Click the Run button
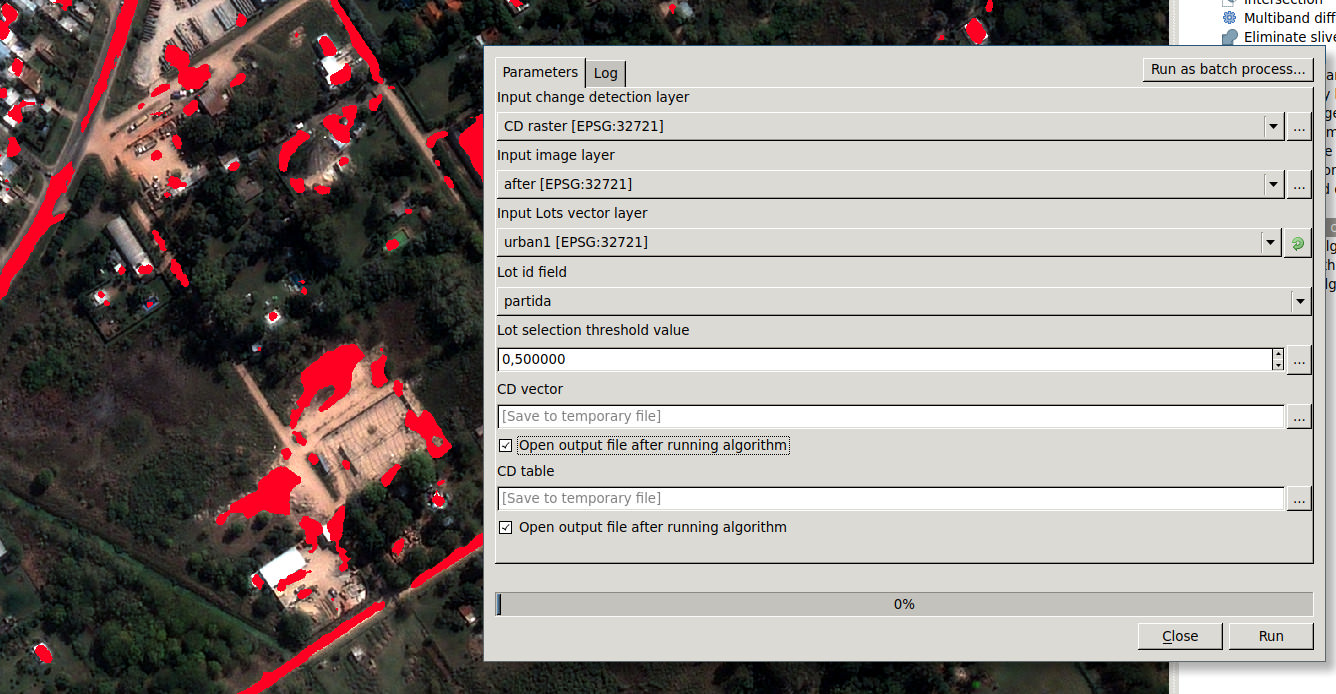The width and height of the screenshot is (1336, 694). pos(1271,636)
